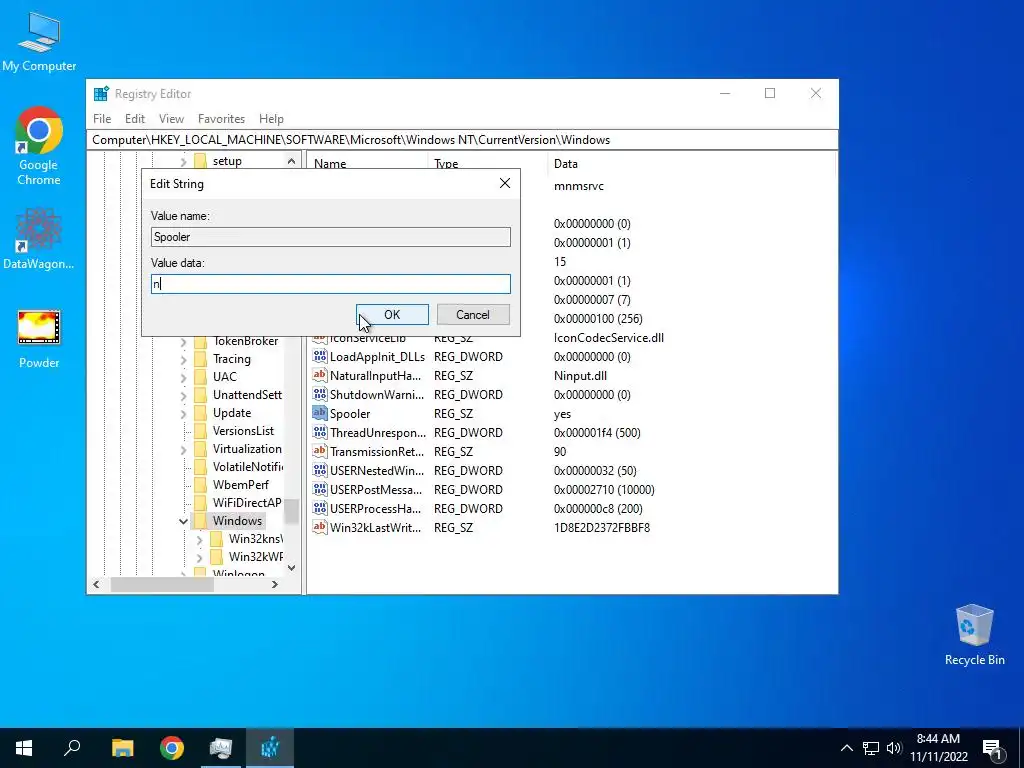Open the Favorites menu
Screen dimensions: 1024x768
coord(221,119)
